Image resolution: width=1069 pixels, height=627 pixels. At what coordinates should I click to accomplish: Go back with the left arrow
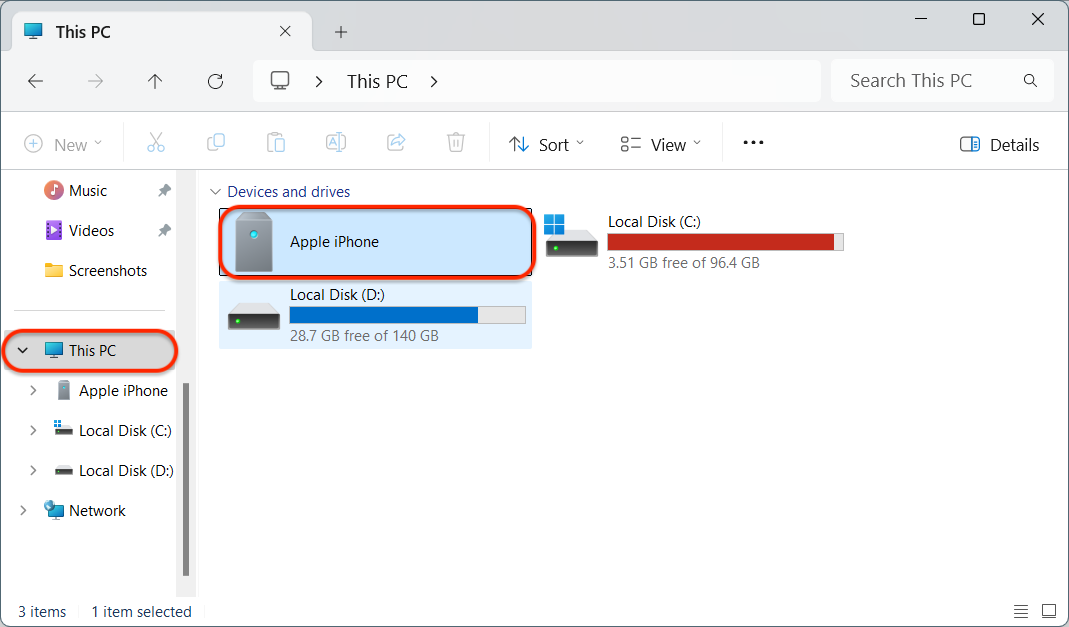click(x=35, y=82)
